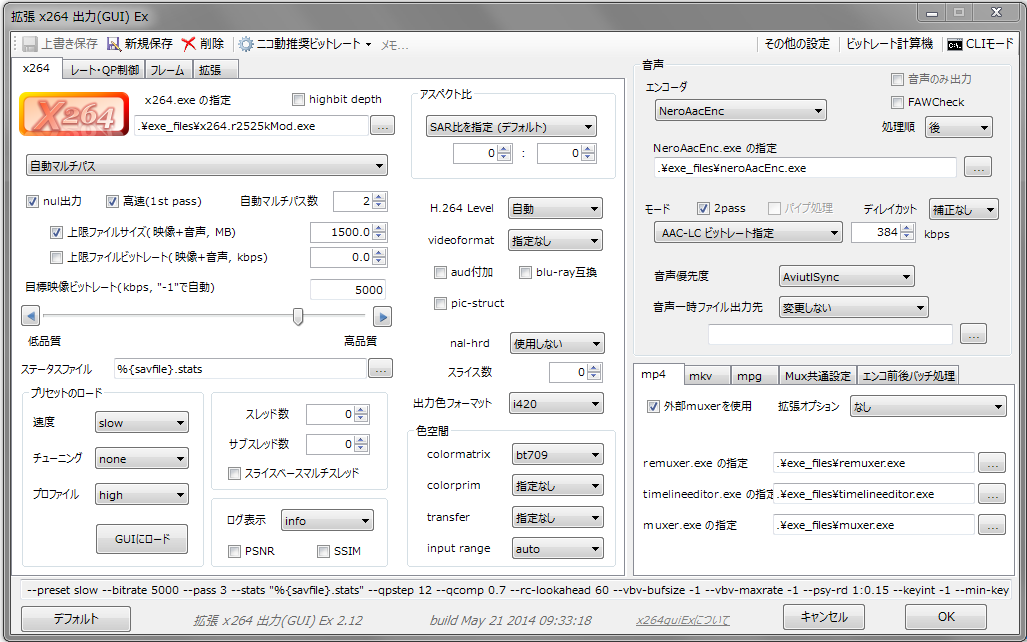Click the デフォルト button

click(x=76, y=618)
